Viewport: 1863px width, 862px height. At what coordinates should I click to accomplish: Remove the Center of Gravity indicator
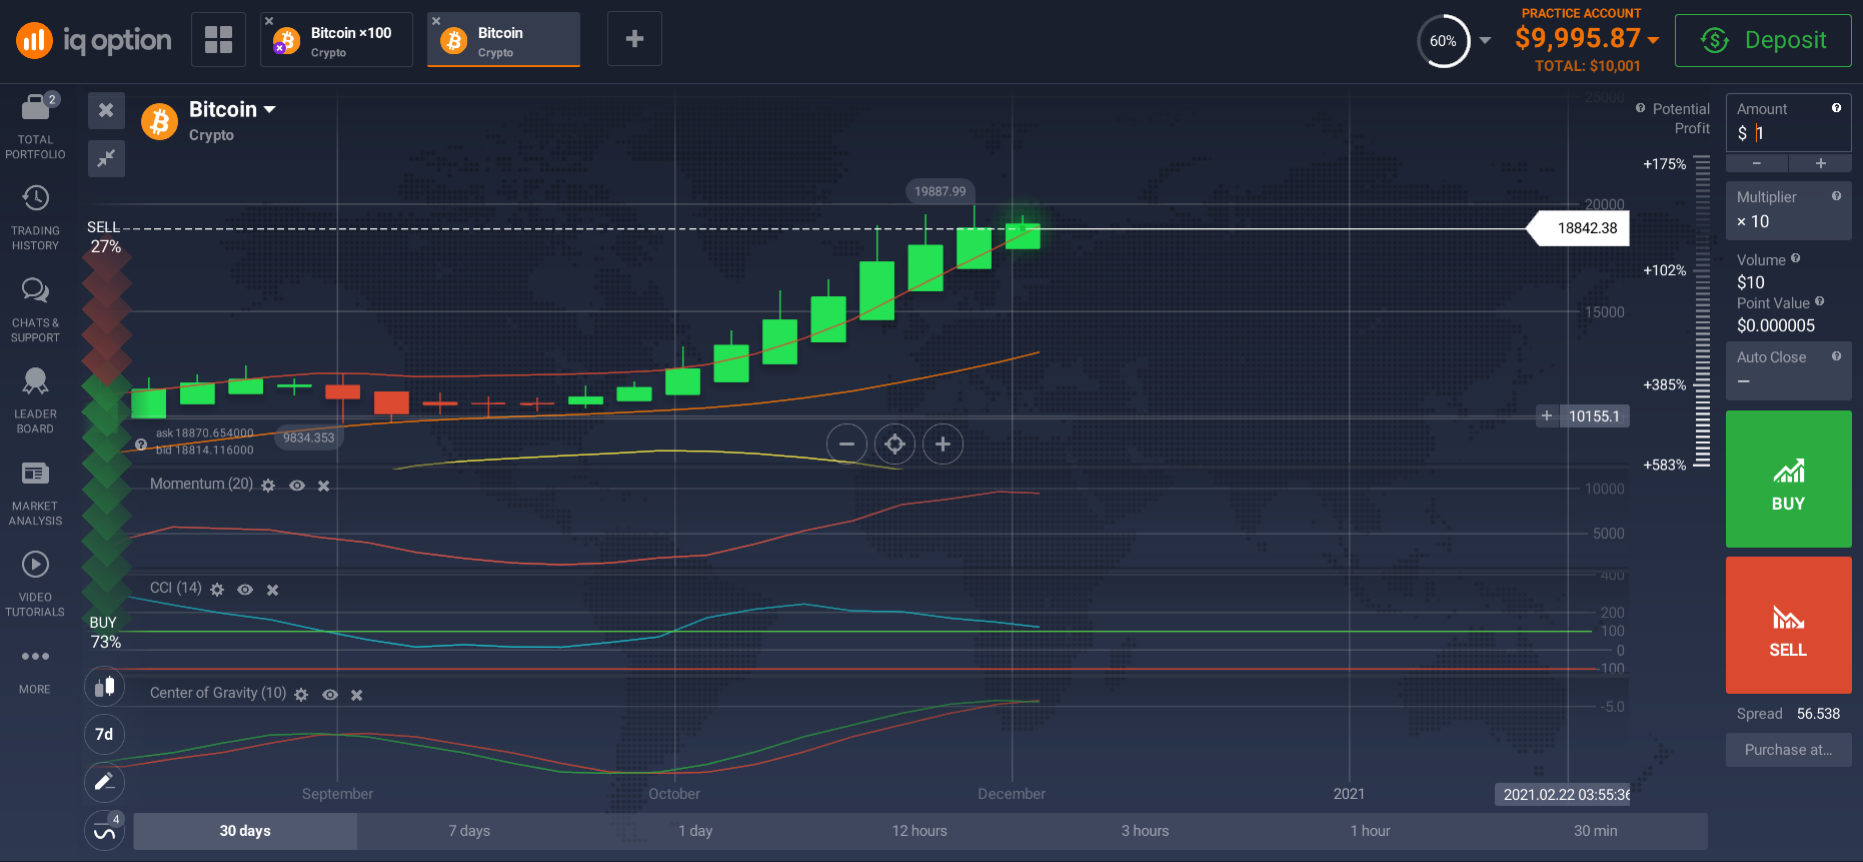click(x=357, y=694)
